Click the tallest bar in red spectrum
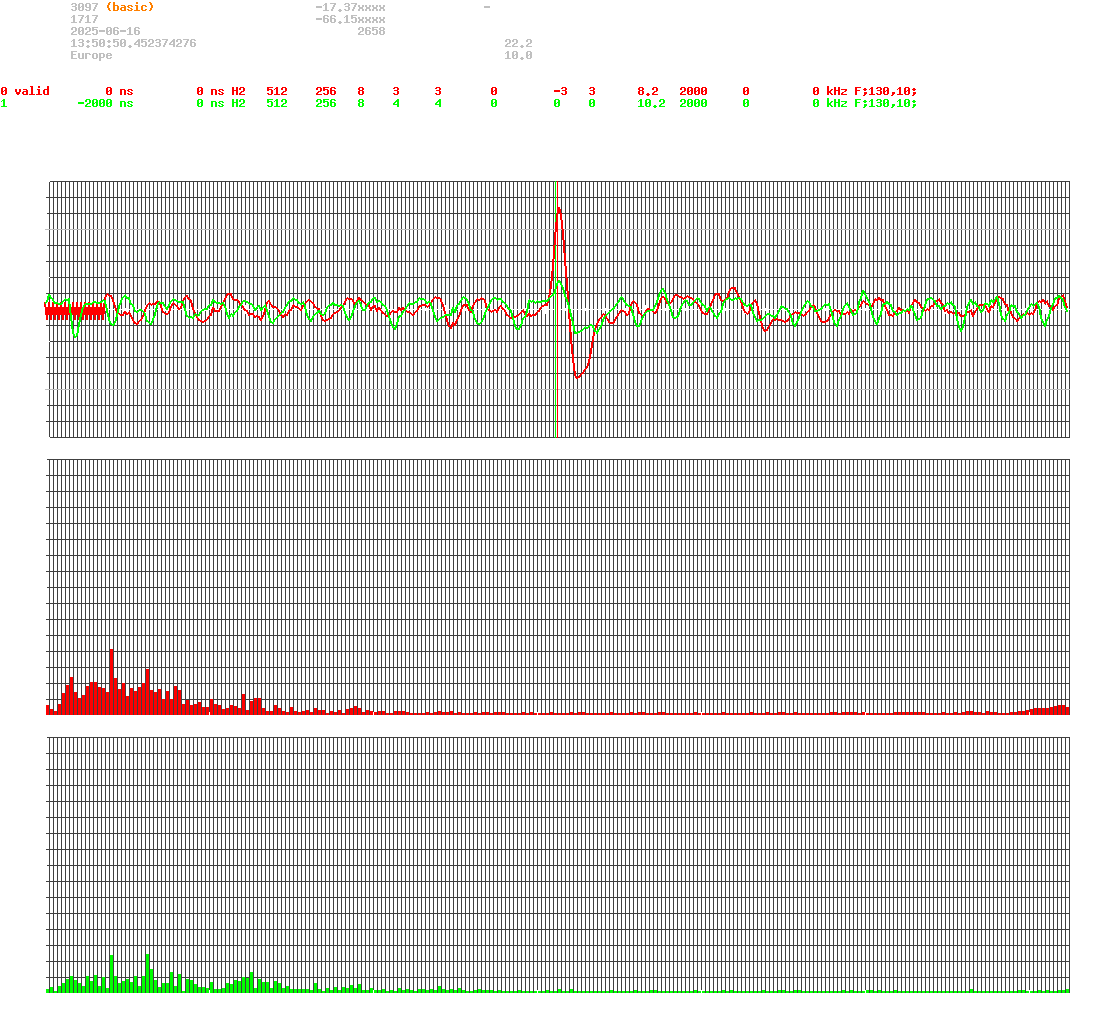The image size is (1095, 1015). [x=112, y=682]
